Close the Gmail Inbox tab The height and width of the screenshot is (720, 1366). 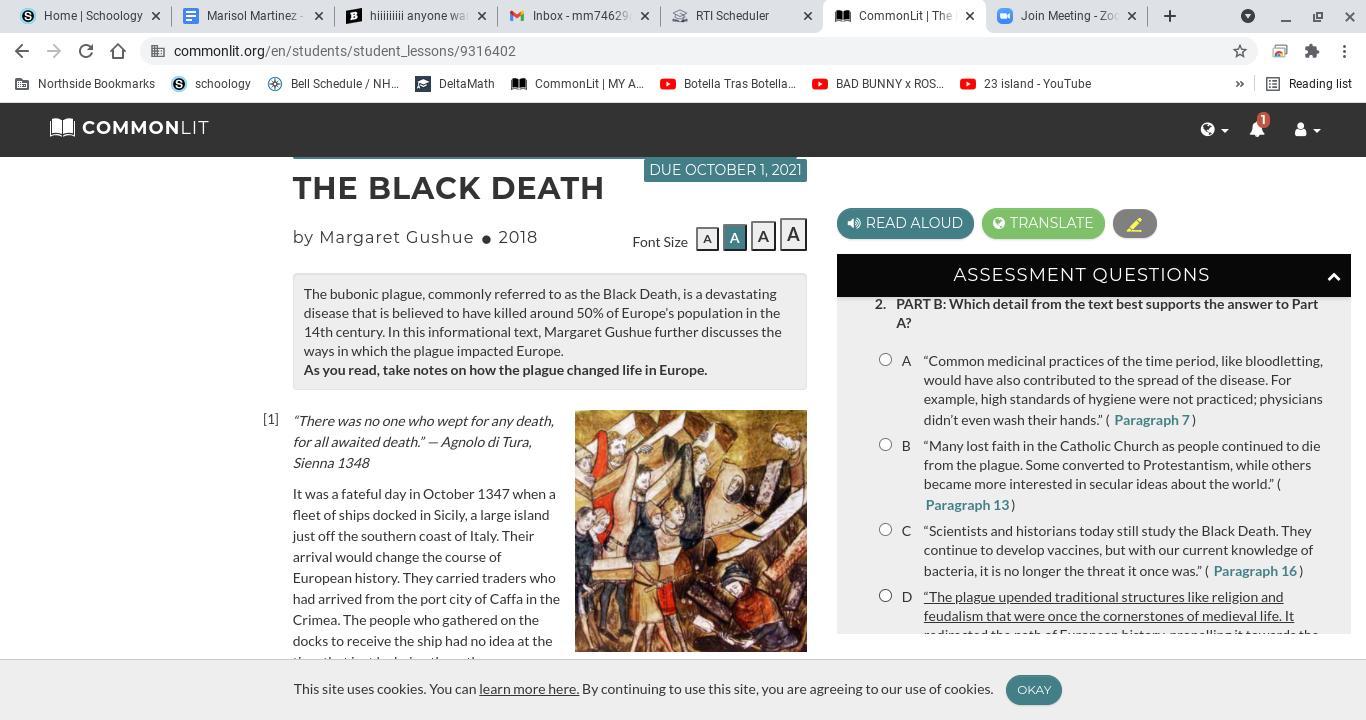click(x=645, y=16)
